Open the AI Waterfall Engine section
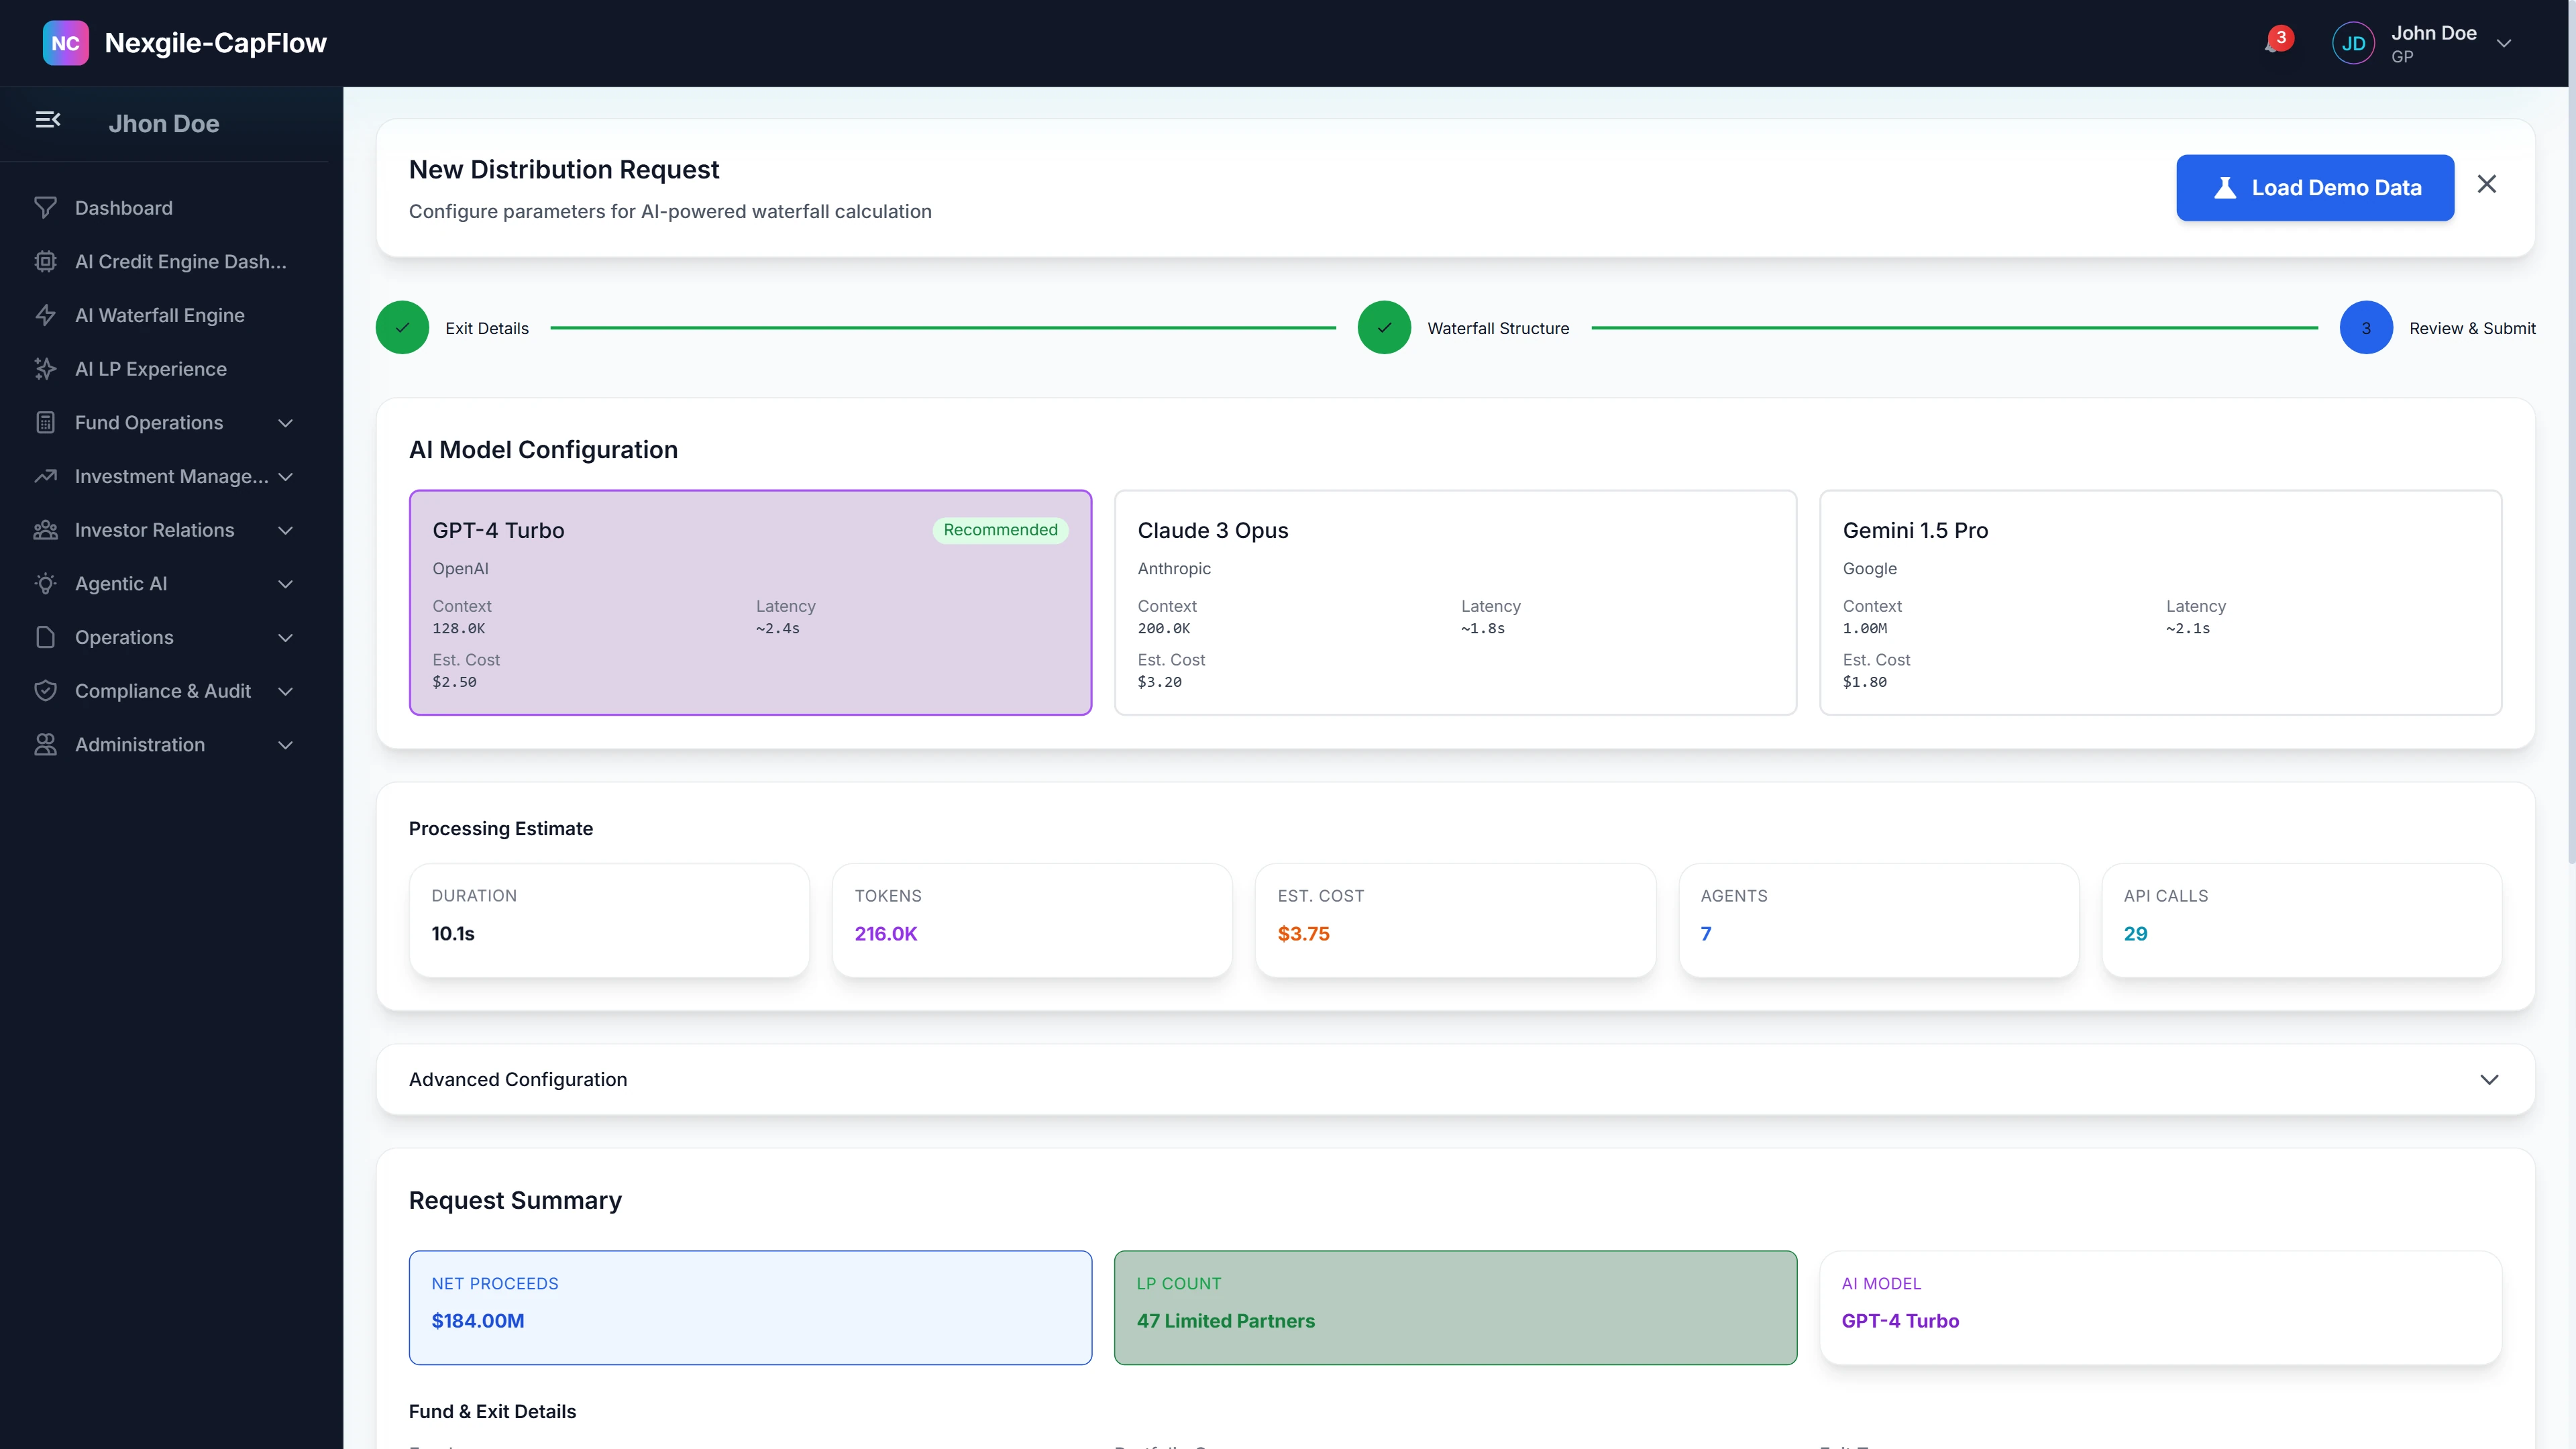This screenshot has height=1449, width=2576. [x=159, y=314]
